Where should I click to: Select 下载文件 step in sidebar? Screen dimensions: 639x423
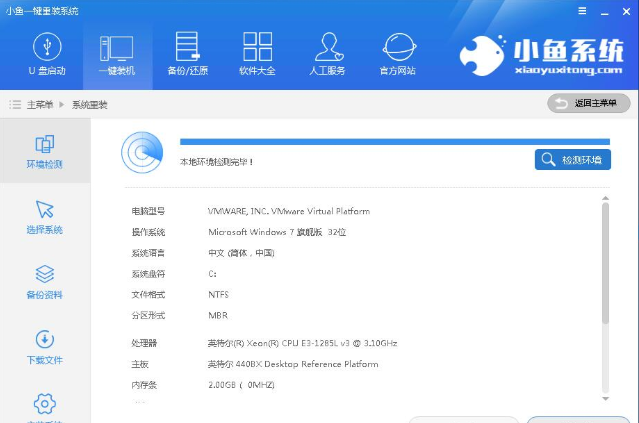click(45, 348)
